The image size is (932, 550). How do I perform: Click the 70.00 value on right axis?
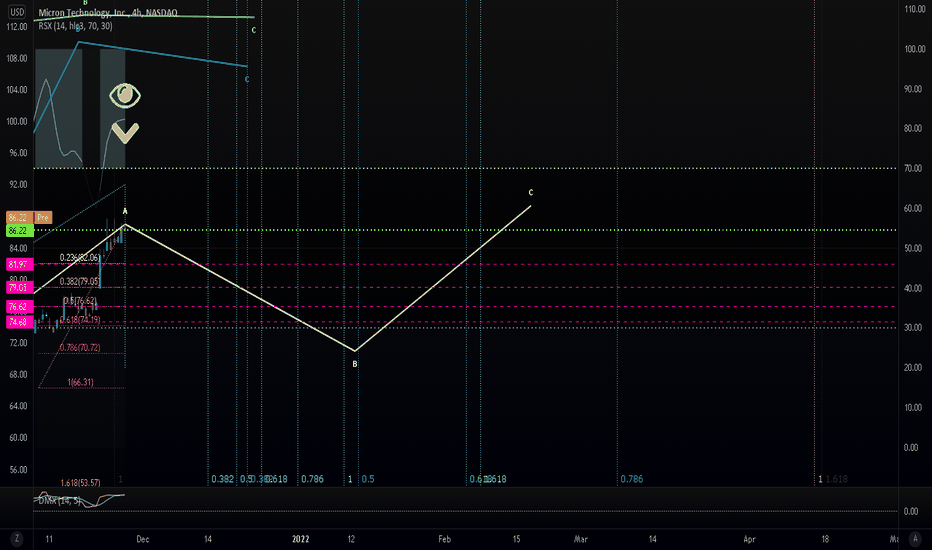[913, 169]
